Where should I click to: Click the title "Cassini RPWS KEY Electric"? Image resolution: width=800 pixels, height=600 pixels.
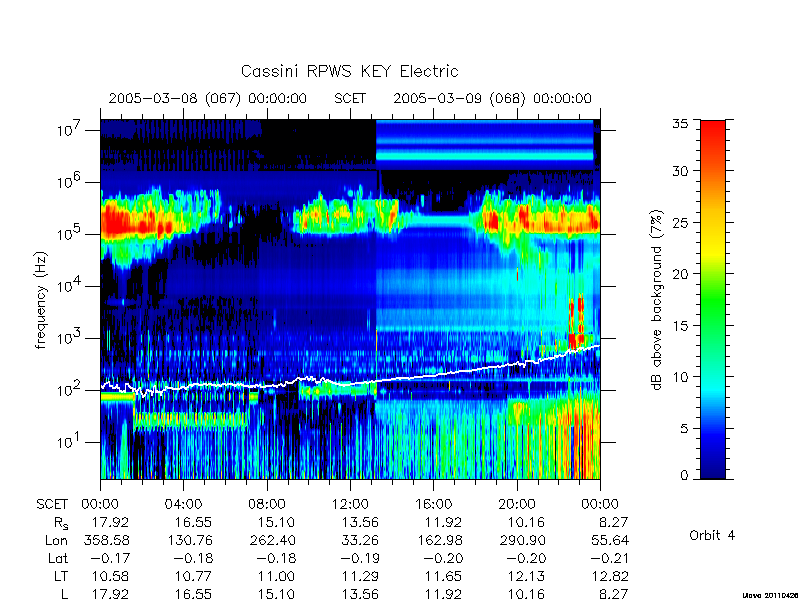349,71
